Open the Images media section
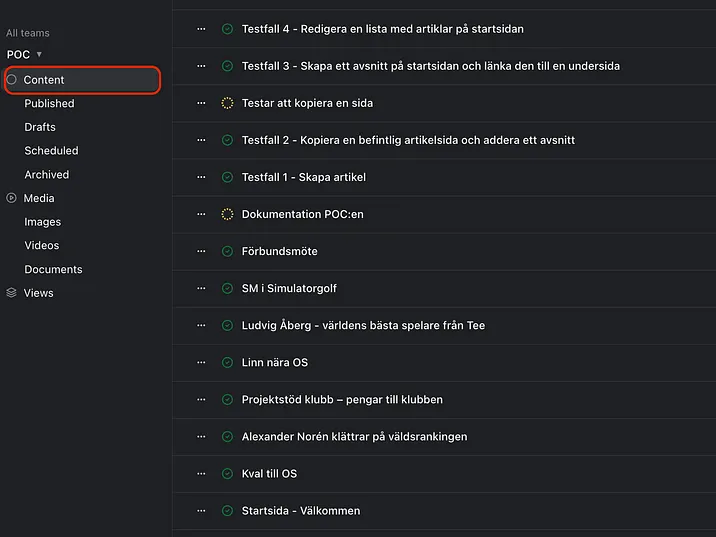Viewport: 716px width, 537px height. pyautogui.click(x=43, y=222)
